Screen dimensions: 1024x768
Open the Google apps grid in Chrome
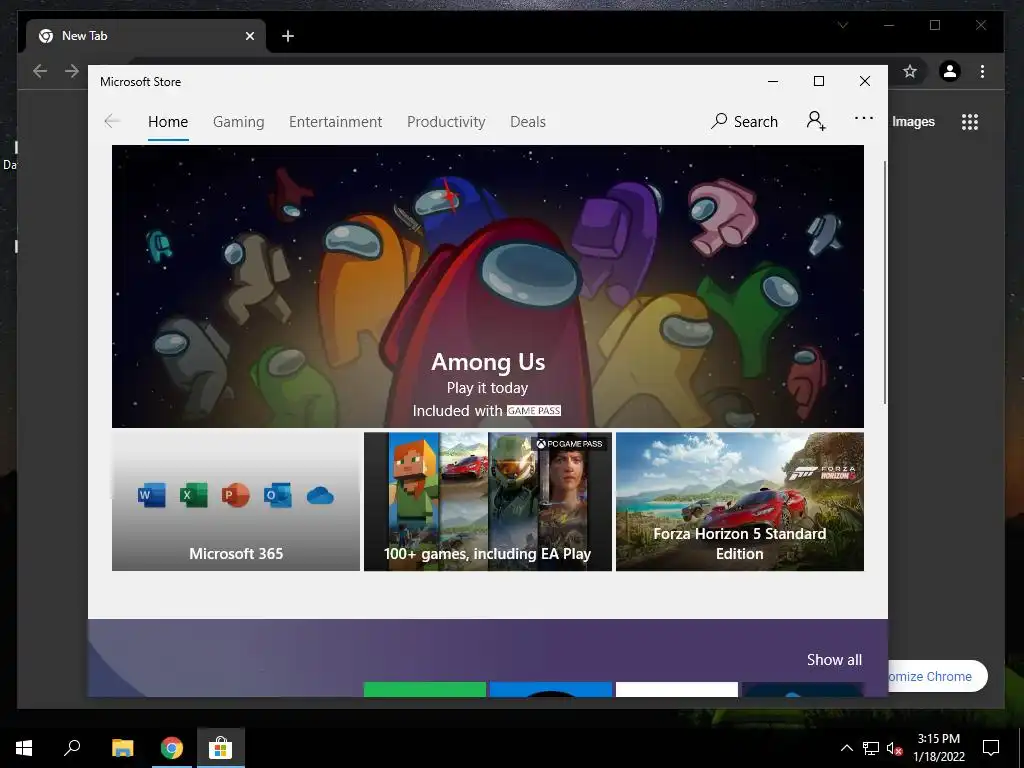click(970, 121)
